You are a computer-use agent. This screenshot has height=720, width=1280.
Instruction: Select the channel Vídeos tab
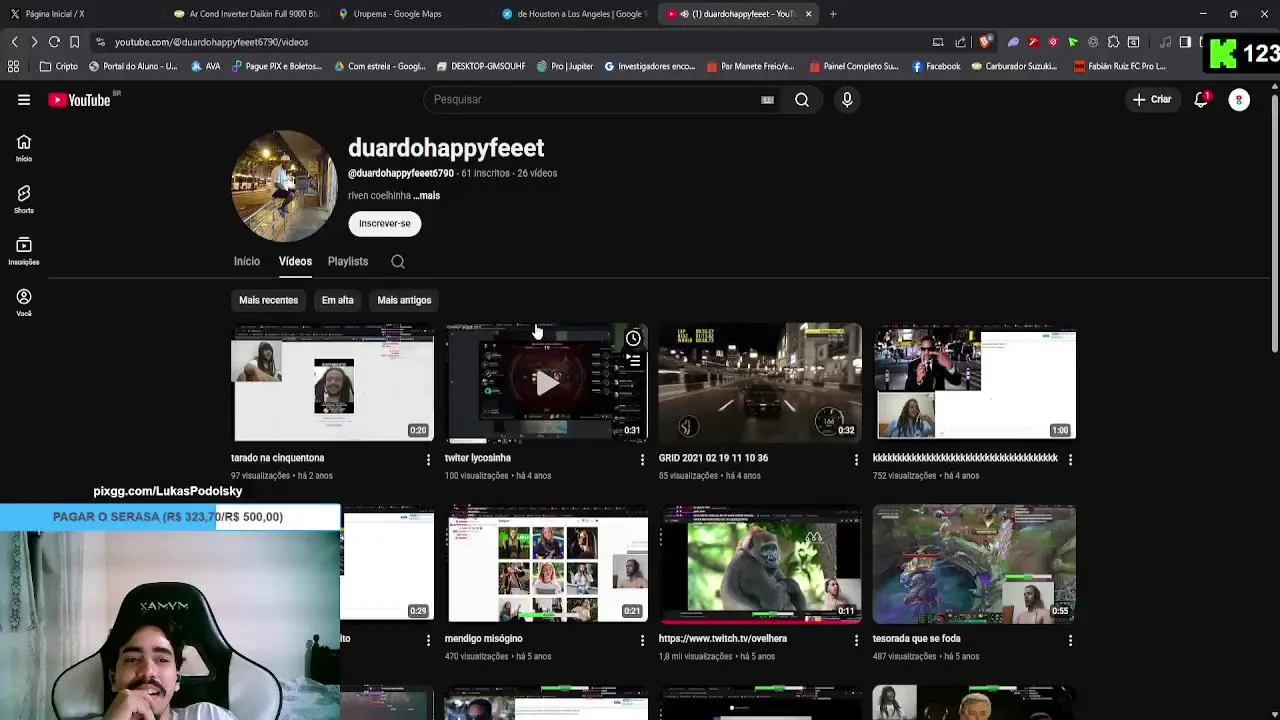click(295, 262)
